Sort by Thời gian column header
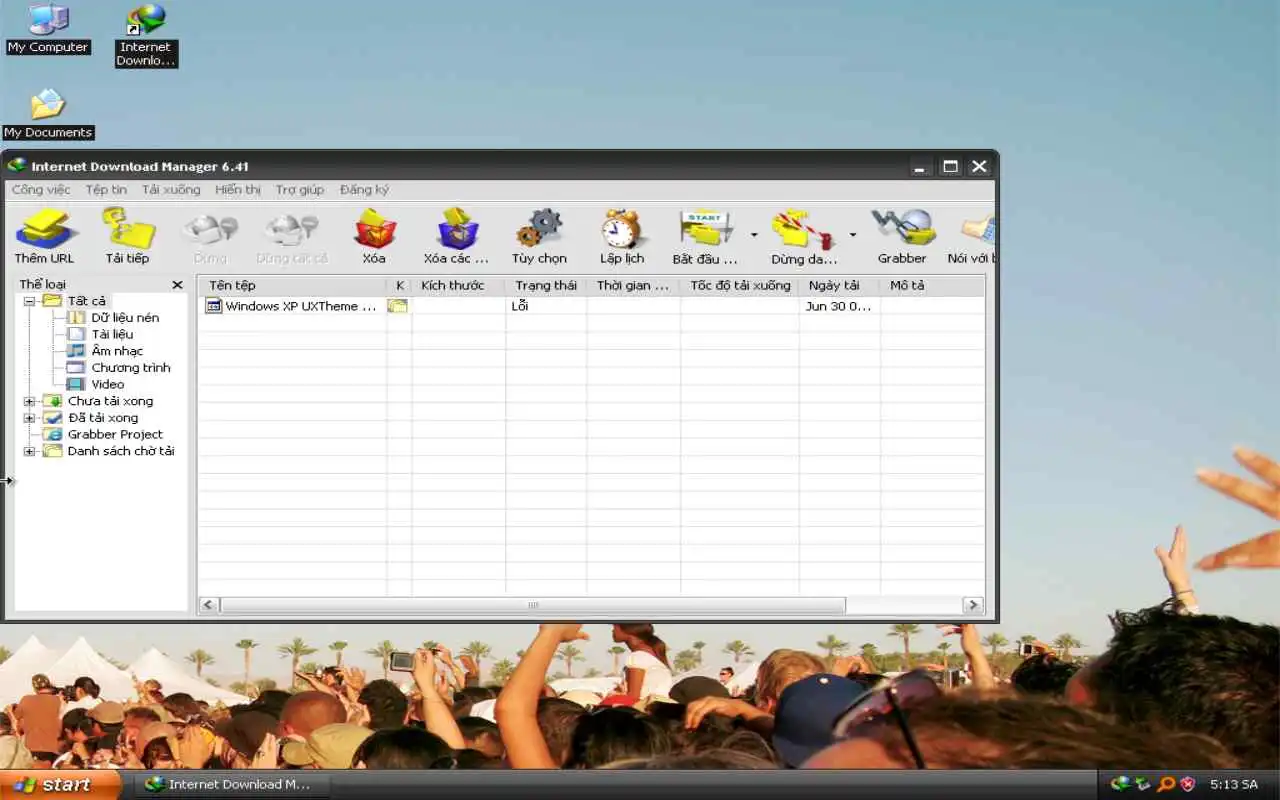The image size is (1280, 800). click(634, 285)
